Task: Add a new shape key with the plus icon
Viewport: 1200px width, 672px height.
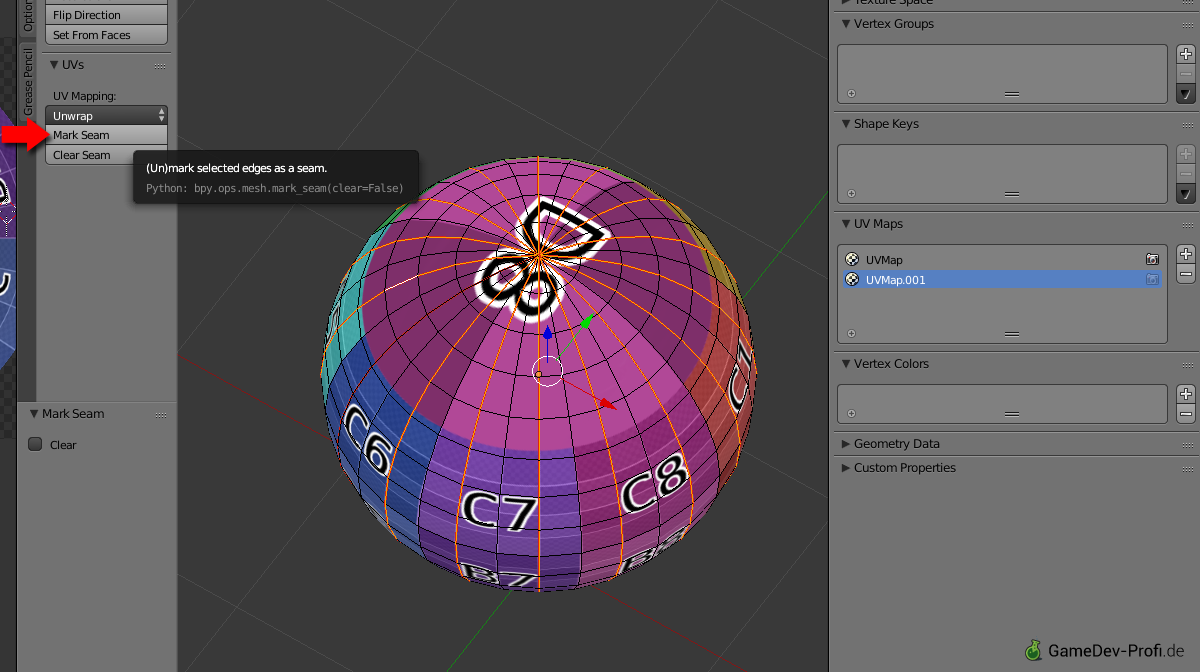Action: pos(1188,152)
